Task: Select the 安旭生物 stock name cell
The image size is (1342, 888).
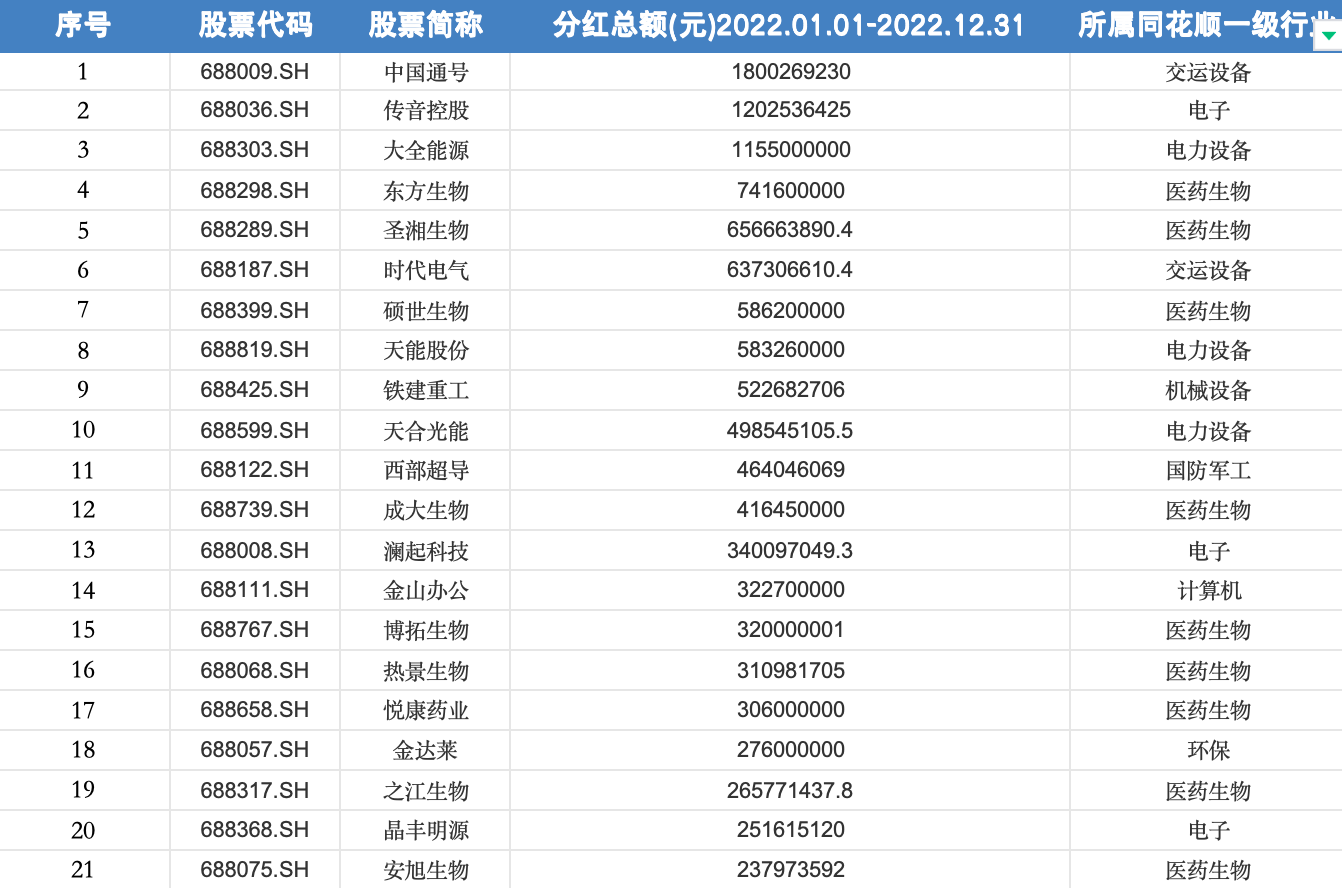Action: click(x=426, y=870)
